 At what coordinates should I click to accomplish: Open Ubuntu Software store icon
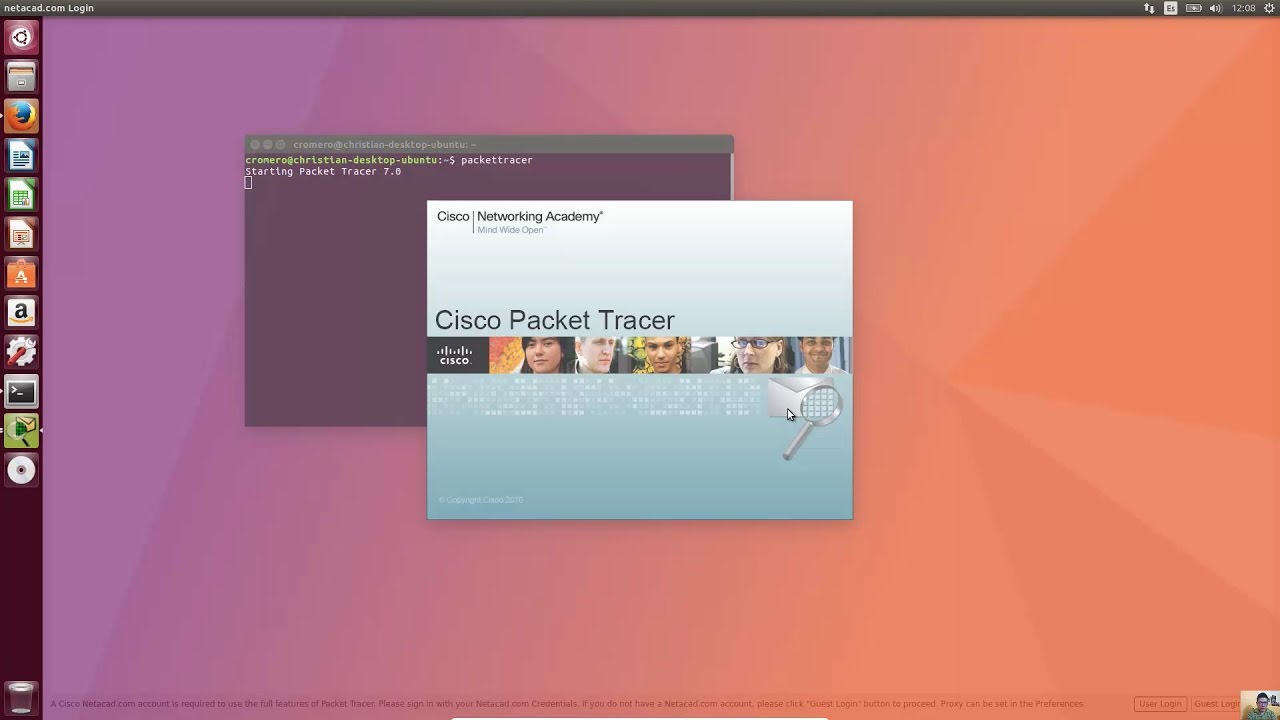21,273
